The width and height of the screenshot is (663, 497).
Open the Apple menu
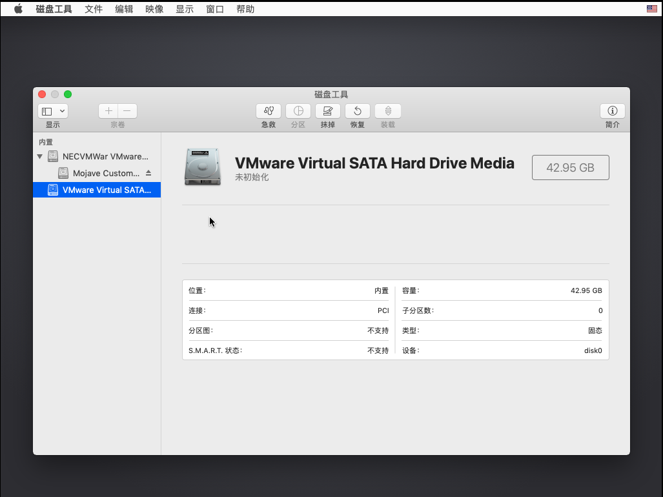pos(18,9)
